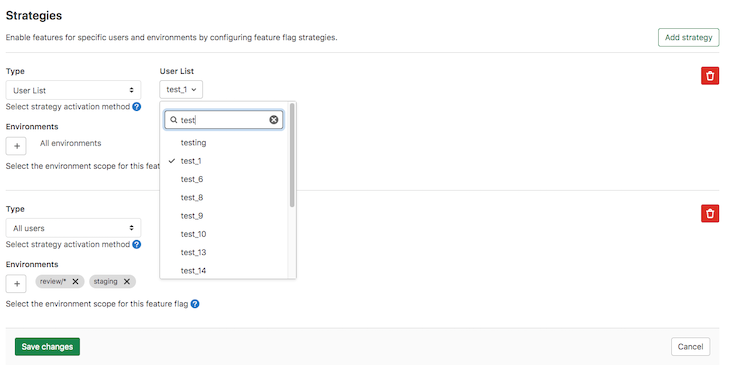The width and height of the screenshot is (733, 370).
Task: Add environment to All users strategy
Action: pos(16,283)
